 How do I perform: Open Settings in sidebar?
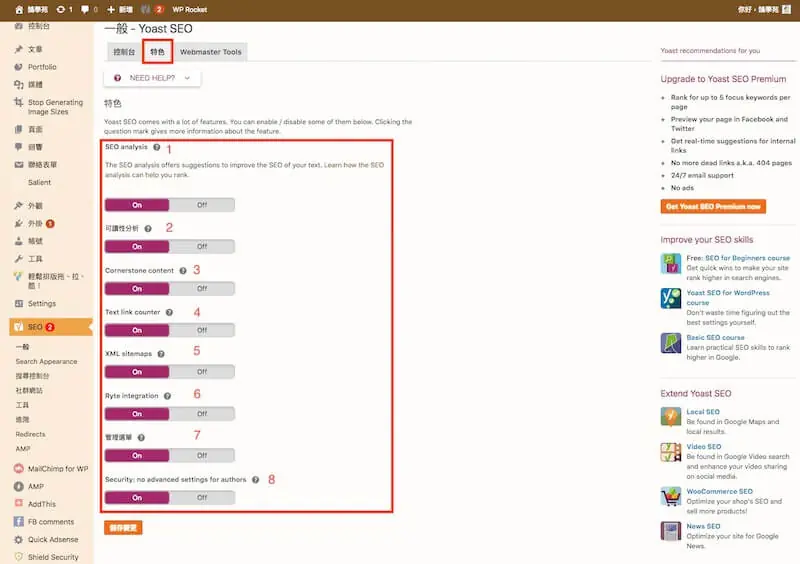click(42, 303)
